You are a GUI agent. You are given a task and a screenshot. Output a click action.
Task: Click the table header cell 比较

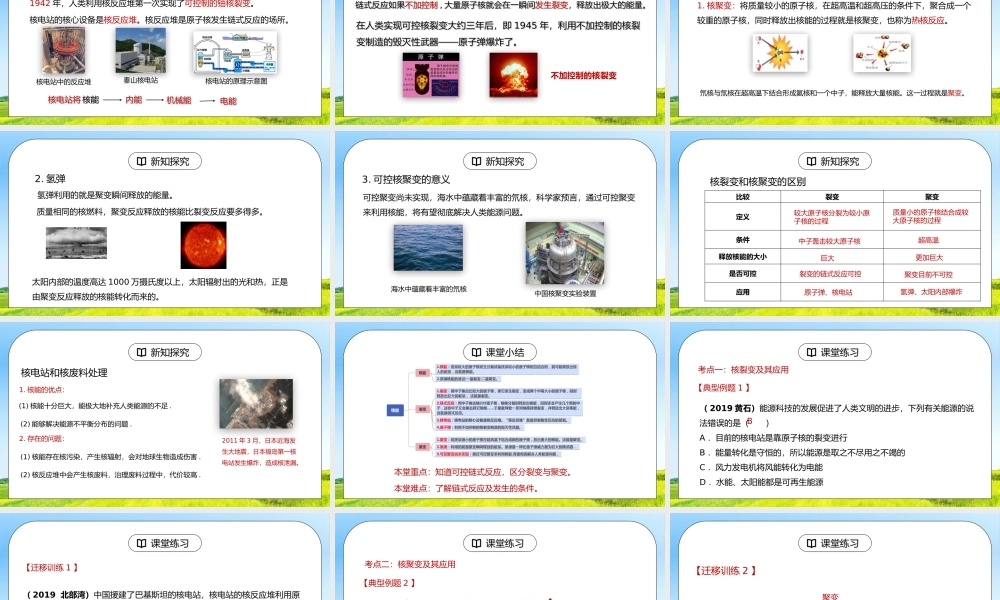pos(742,197)
